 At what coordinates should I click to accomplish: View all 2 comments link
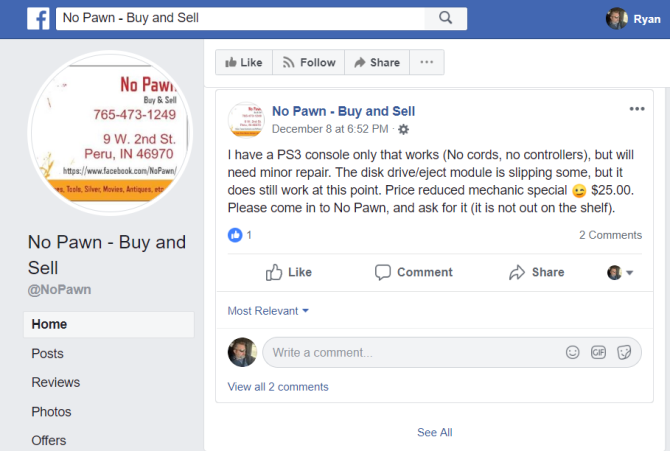tap(277, 387)
